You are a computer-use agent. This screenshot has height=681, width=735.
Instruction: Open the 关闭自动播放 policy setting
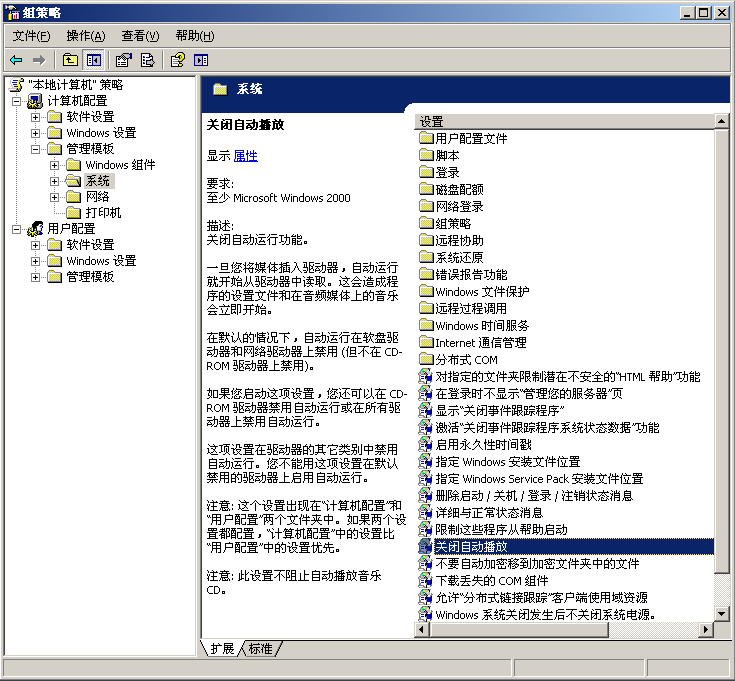click(x=471, y=547)
